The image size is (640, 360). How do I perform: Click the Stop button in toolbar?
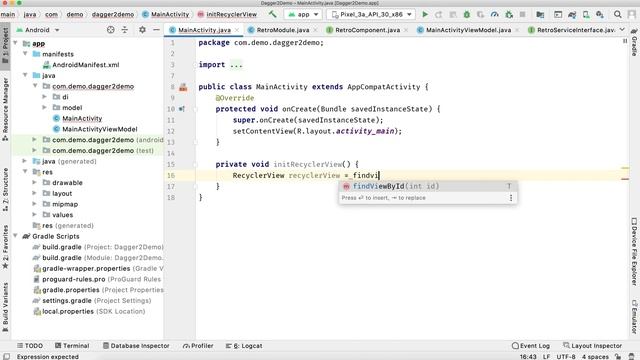[522, 14]
